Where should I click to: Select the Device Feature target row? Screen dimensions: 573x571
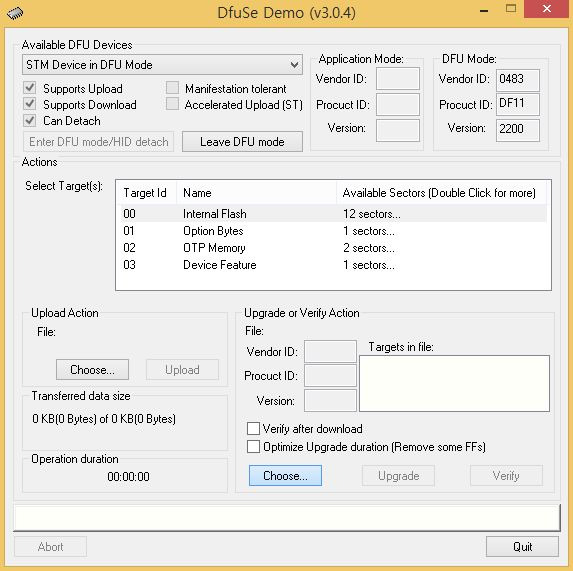click(333, 265)
